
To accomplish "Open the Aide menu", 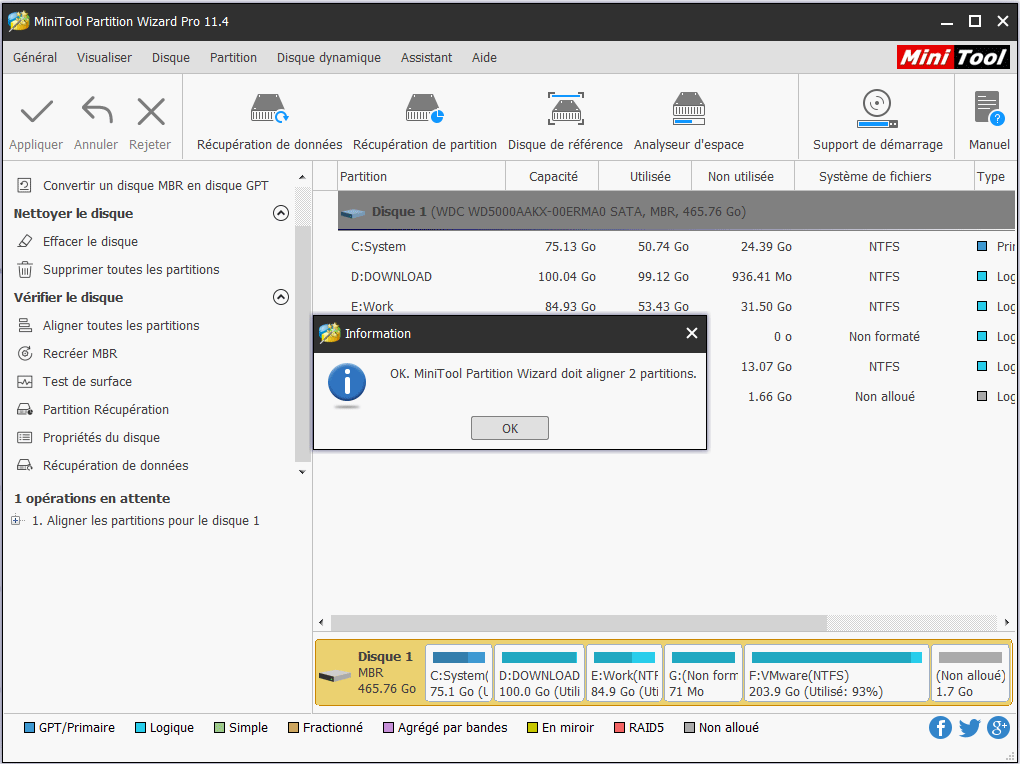I will click(484, 57).
